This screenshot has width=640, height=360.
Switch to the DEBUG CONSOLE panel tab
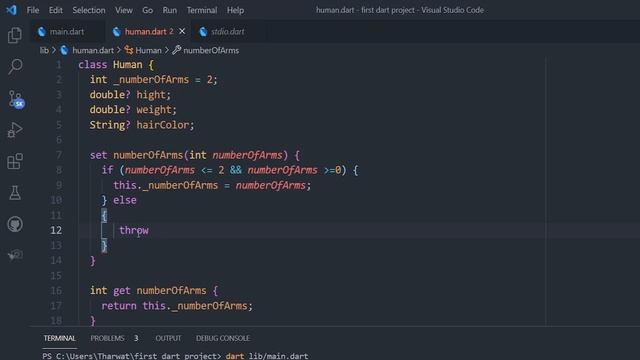pyautogui.click(x=223, y=338)
